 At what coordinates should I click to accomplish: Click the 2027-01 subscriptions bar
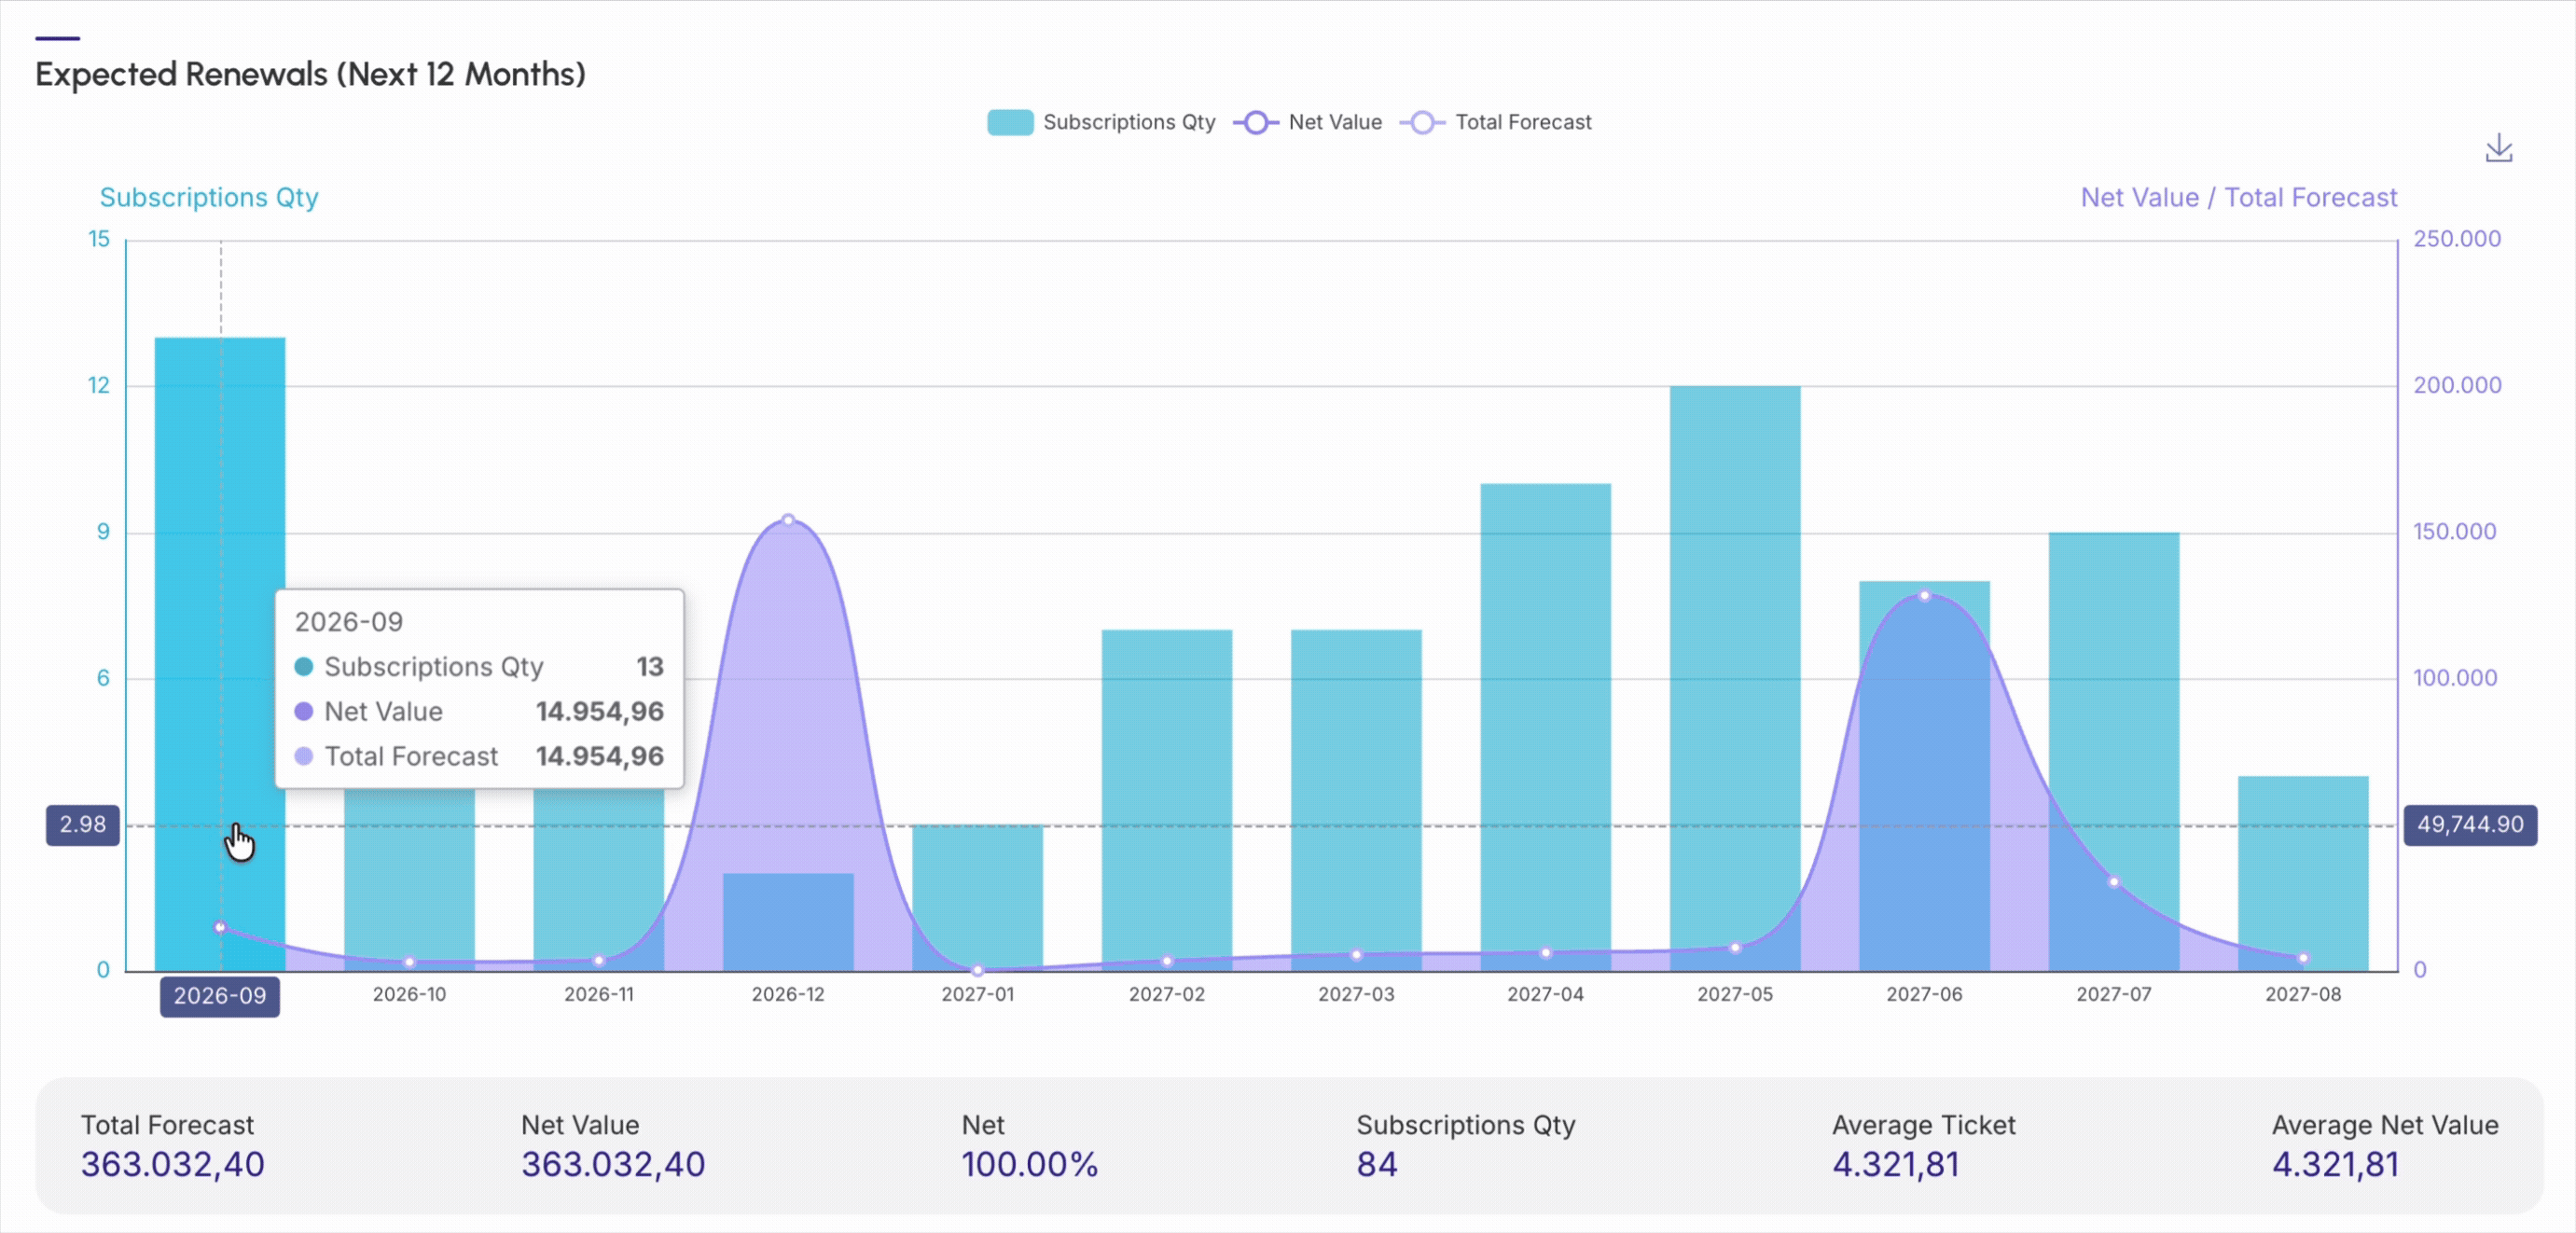click(x=977, y=897)
